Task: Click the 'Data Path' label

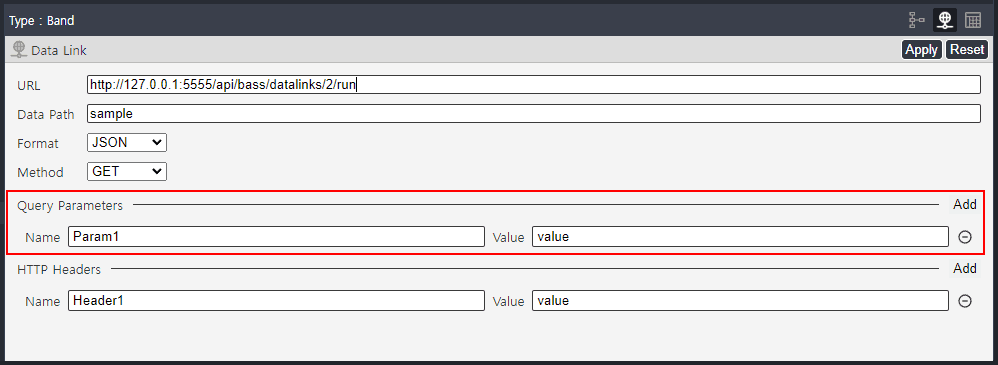Action: (x=45, y=115)
